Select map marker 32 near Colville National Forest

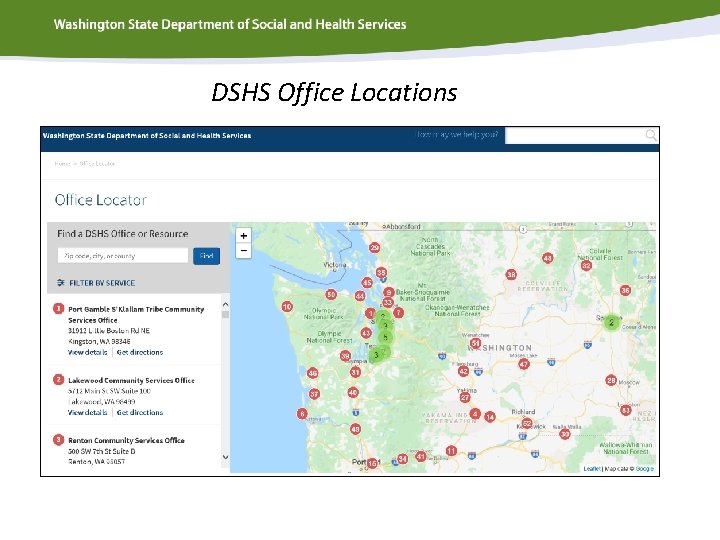(586, 265)
